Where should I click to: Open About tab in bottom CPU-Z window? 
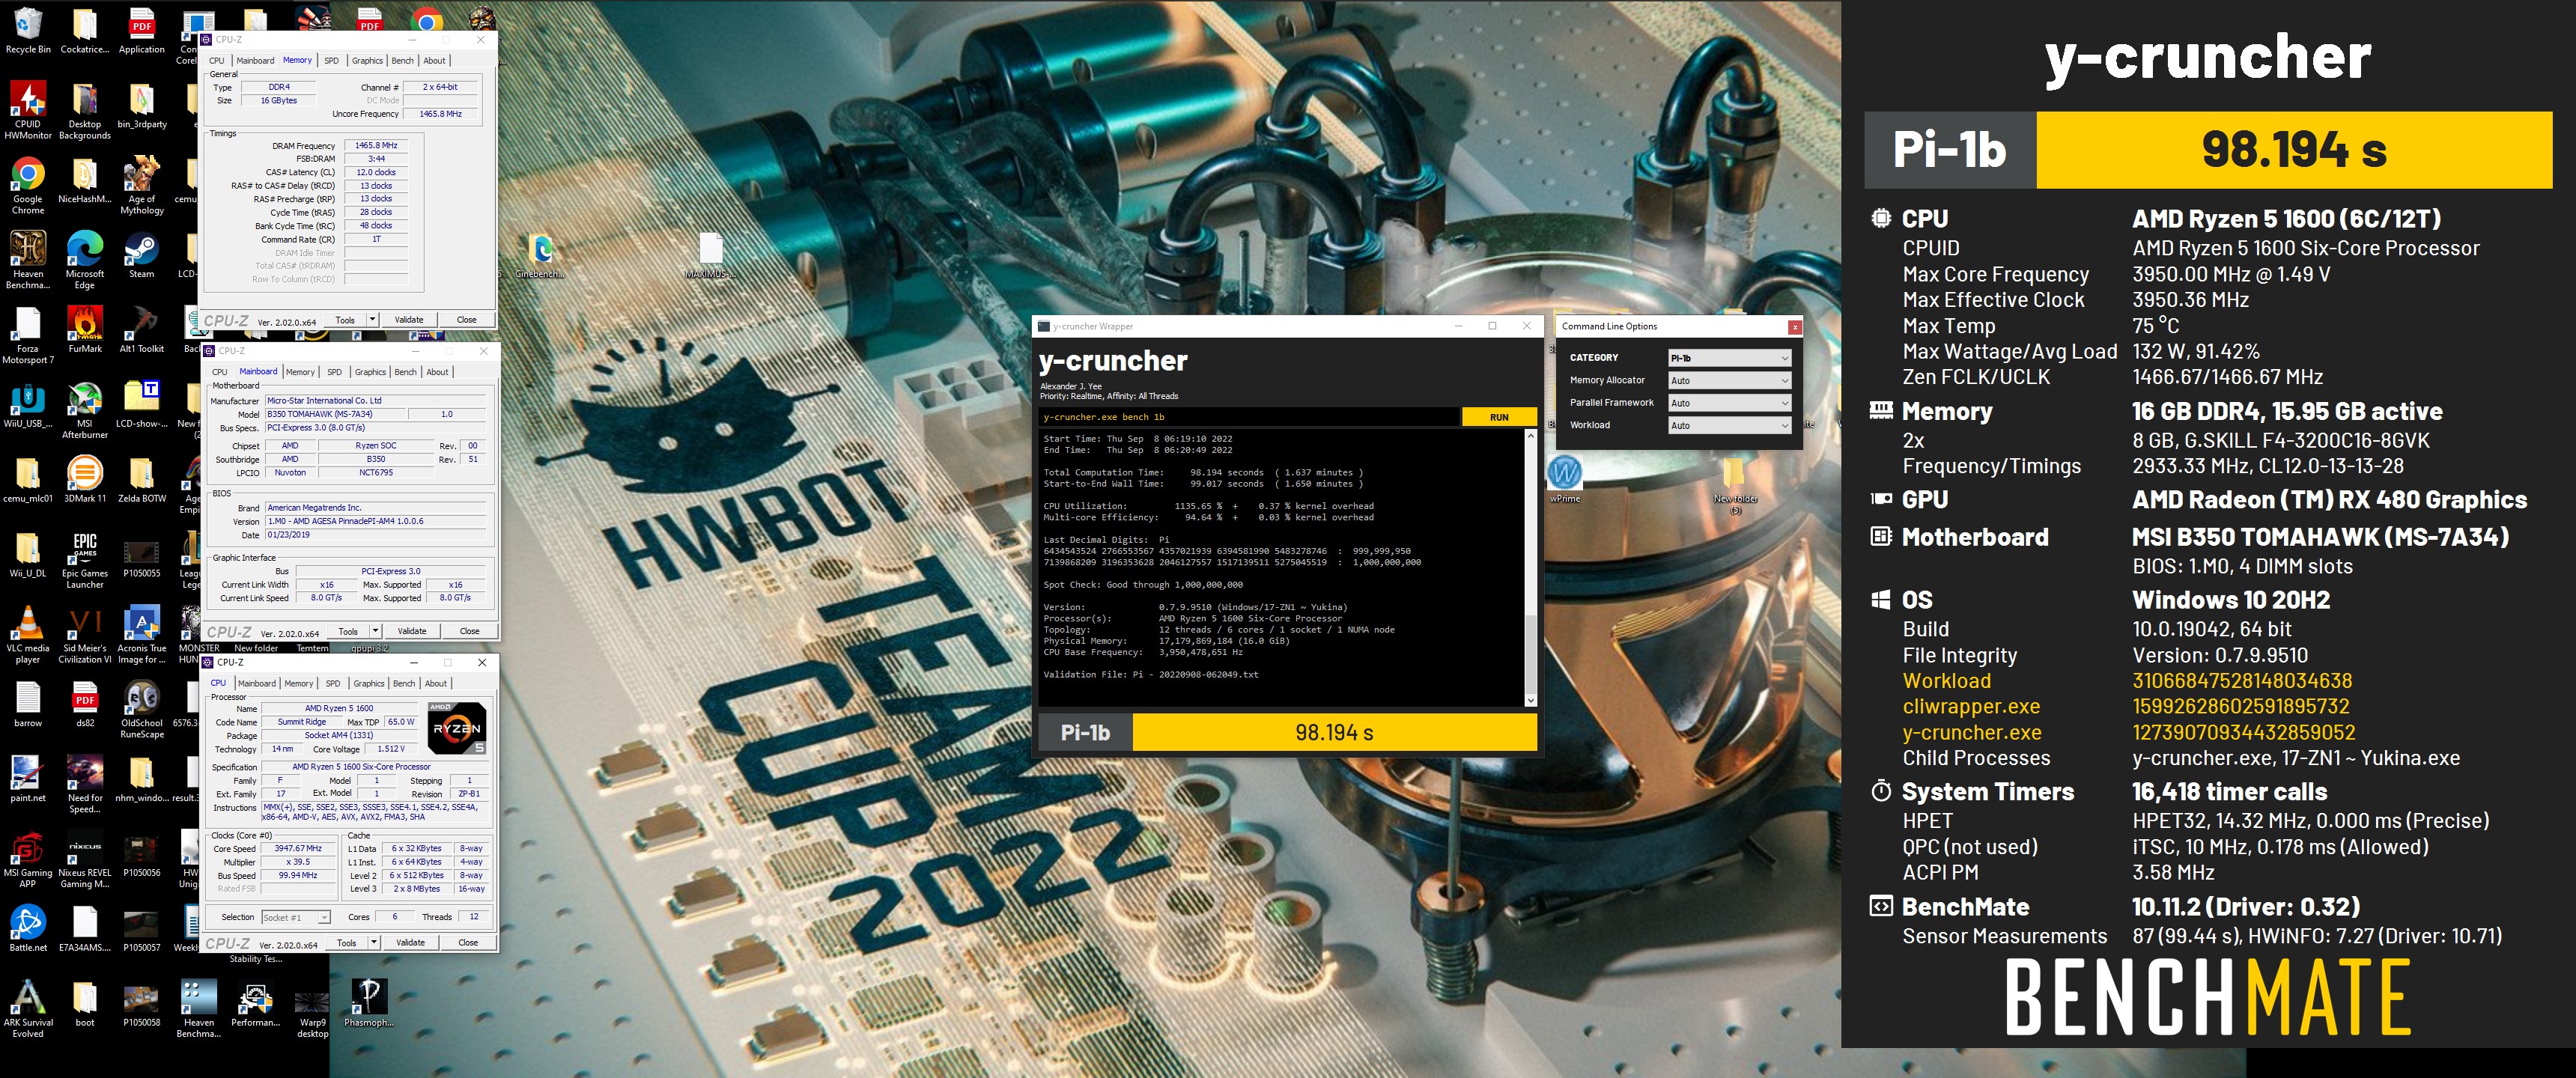coord(436,684)
